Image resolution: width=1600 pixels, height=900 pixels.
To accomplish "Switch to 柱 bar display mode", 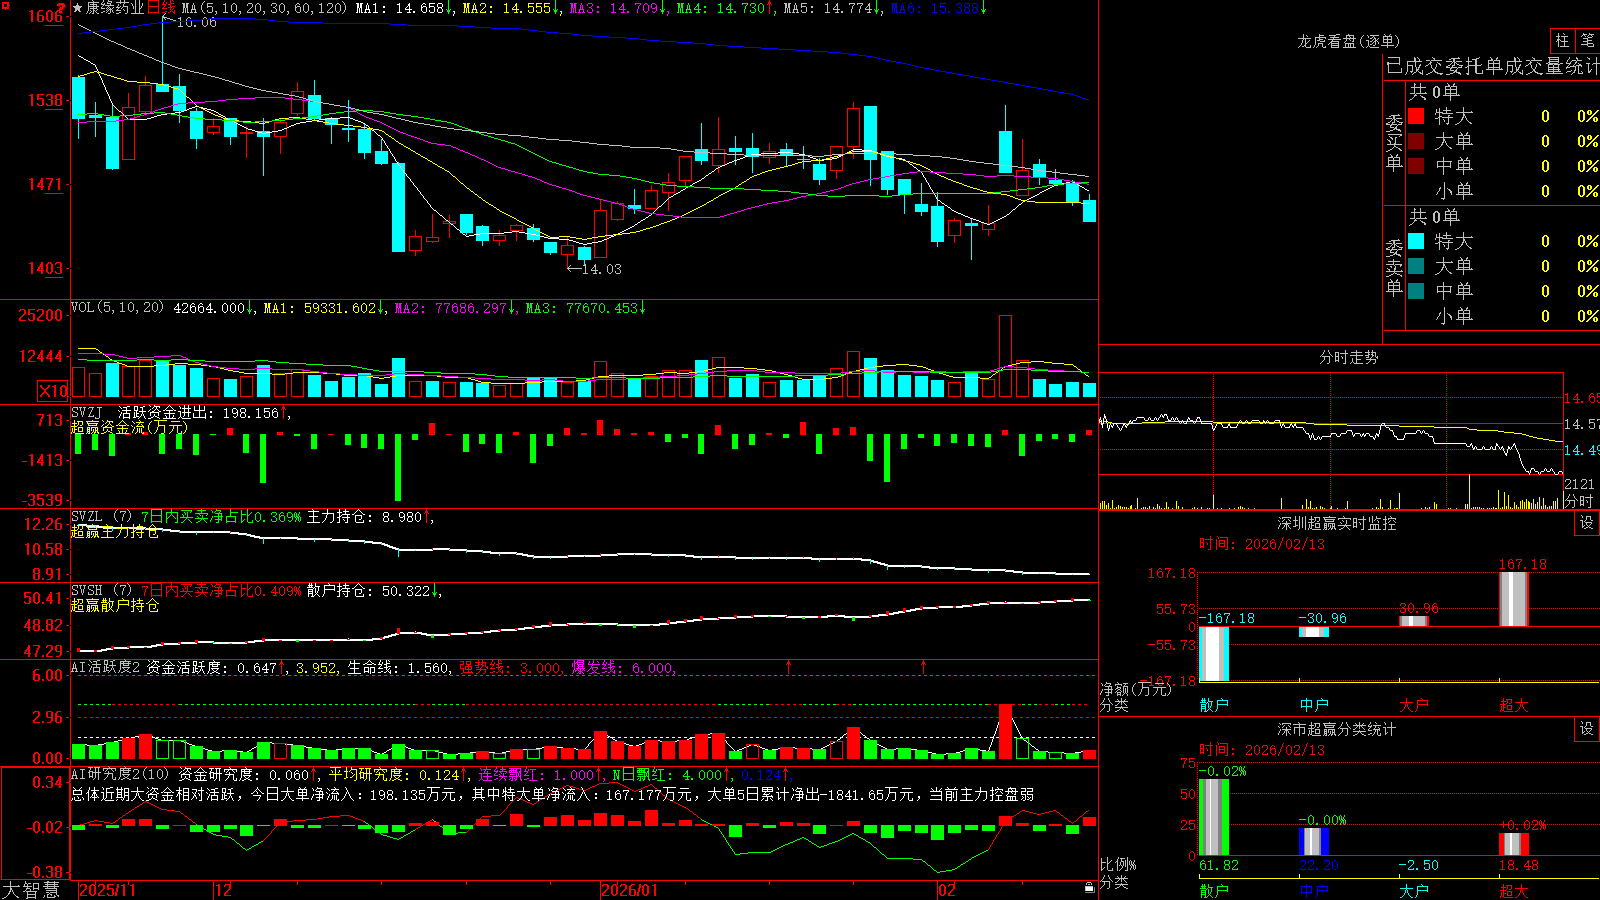I will [x=1562, y=41].
